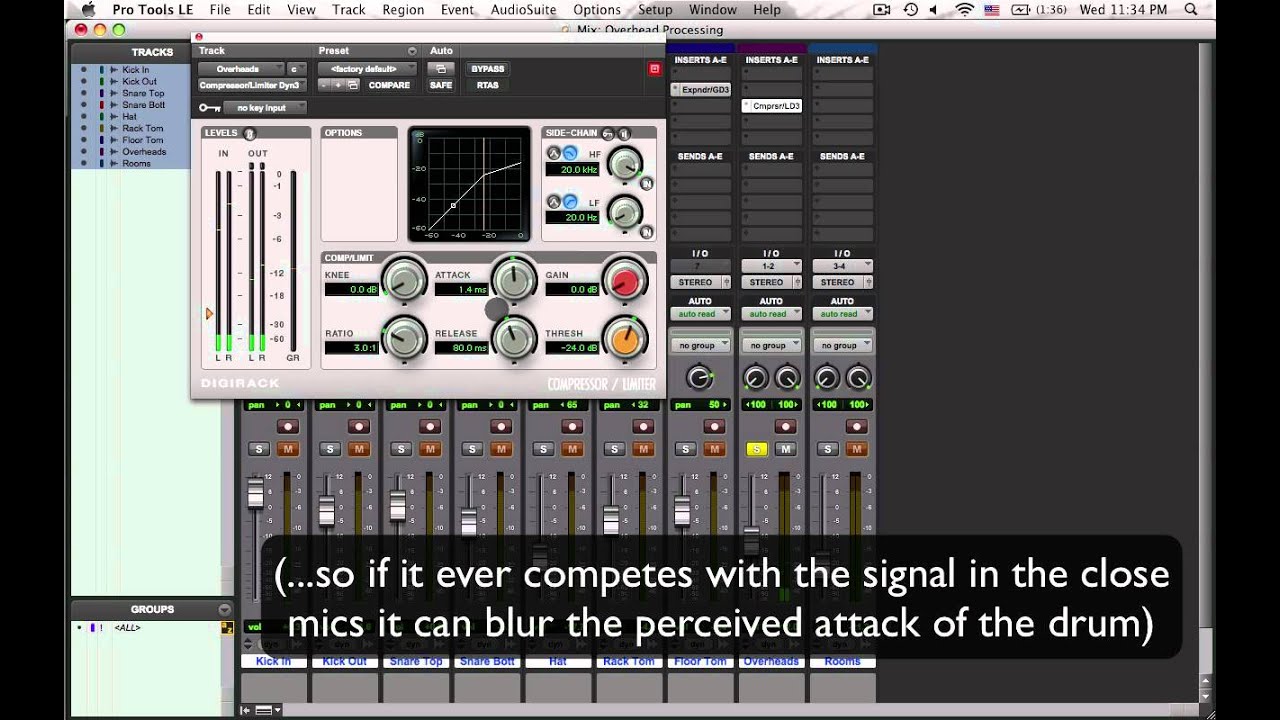The height and width of the screenshot is (720, 1280).
Task: Click the orange threshold arrow on meter
Action: pos(209,314)
